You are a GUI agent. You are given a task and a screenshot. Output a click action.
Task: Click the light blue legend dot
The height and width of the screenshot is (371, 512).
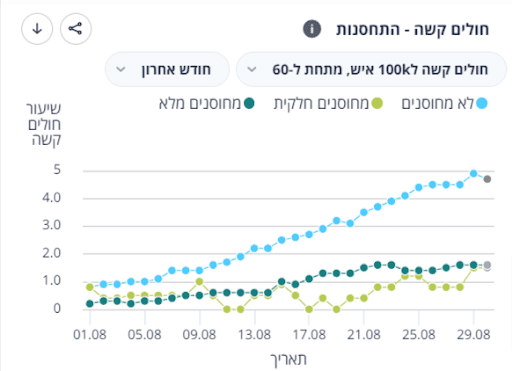click(482, 104)
